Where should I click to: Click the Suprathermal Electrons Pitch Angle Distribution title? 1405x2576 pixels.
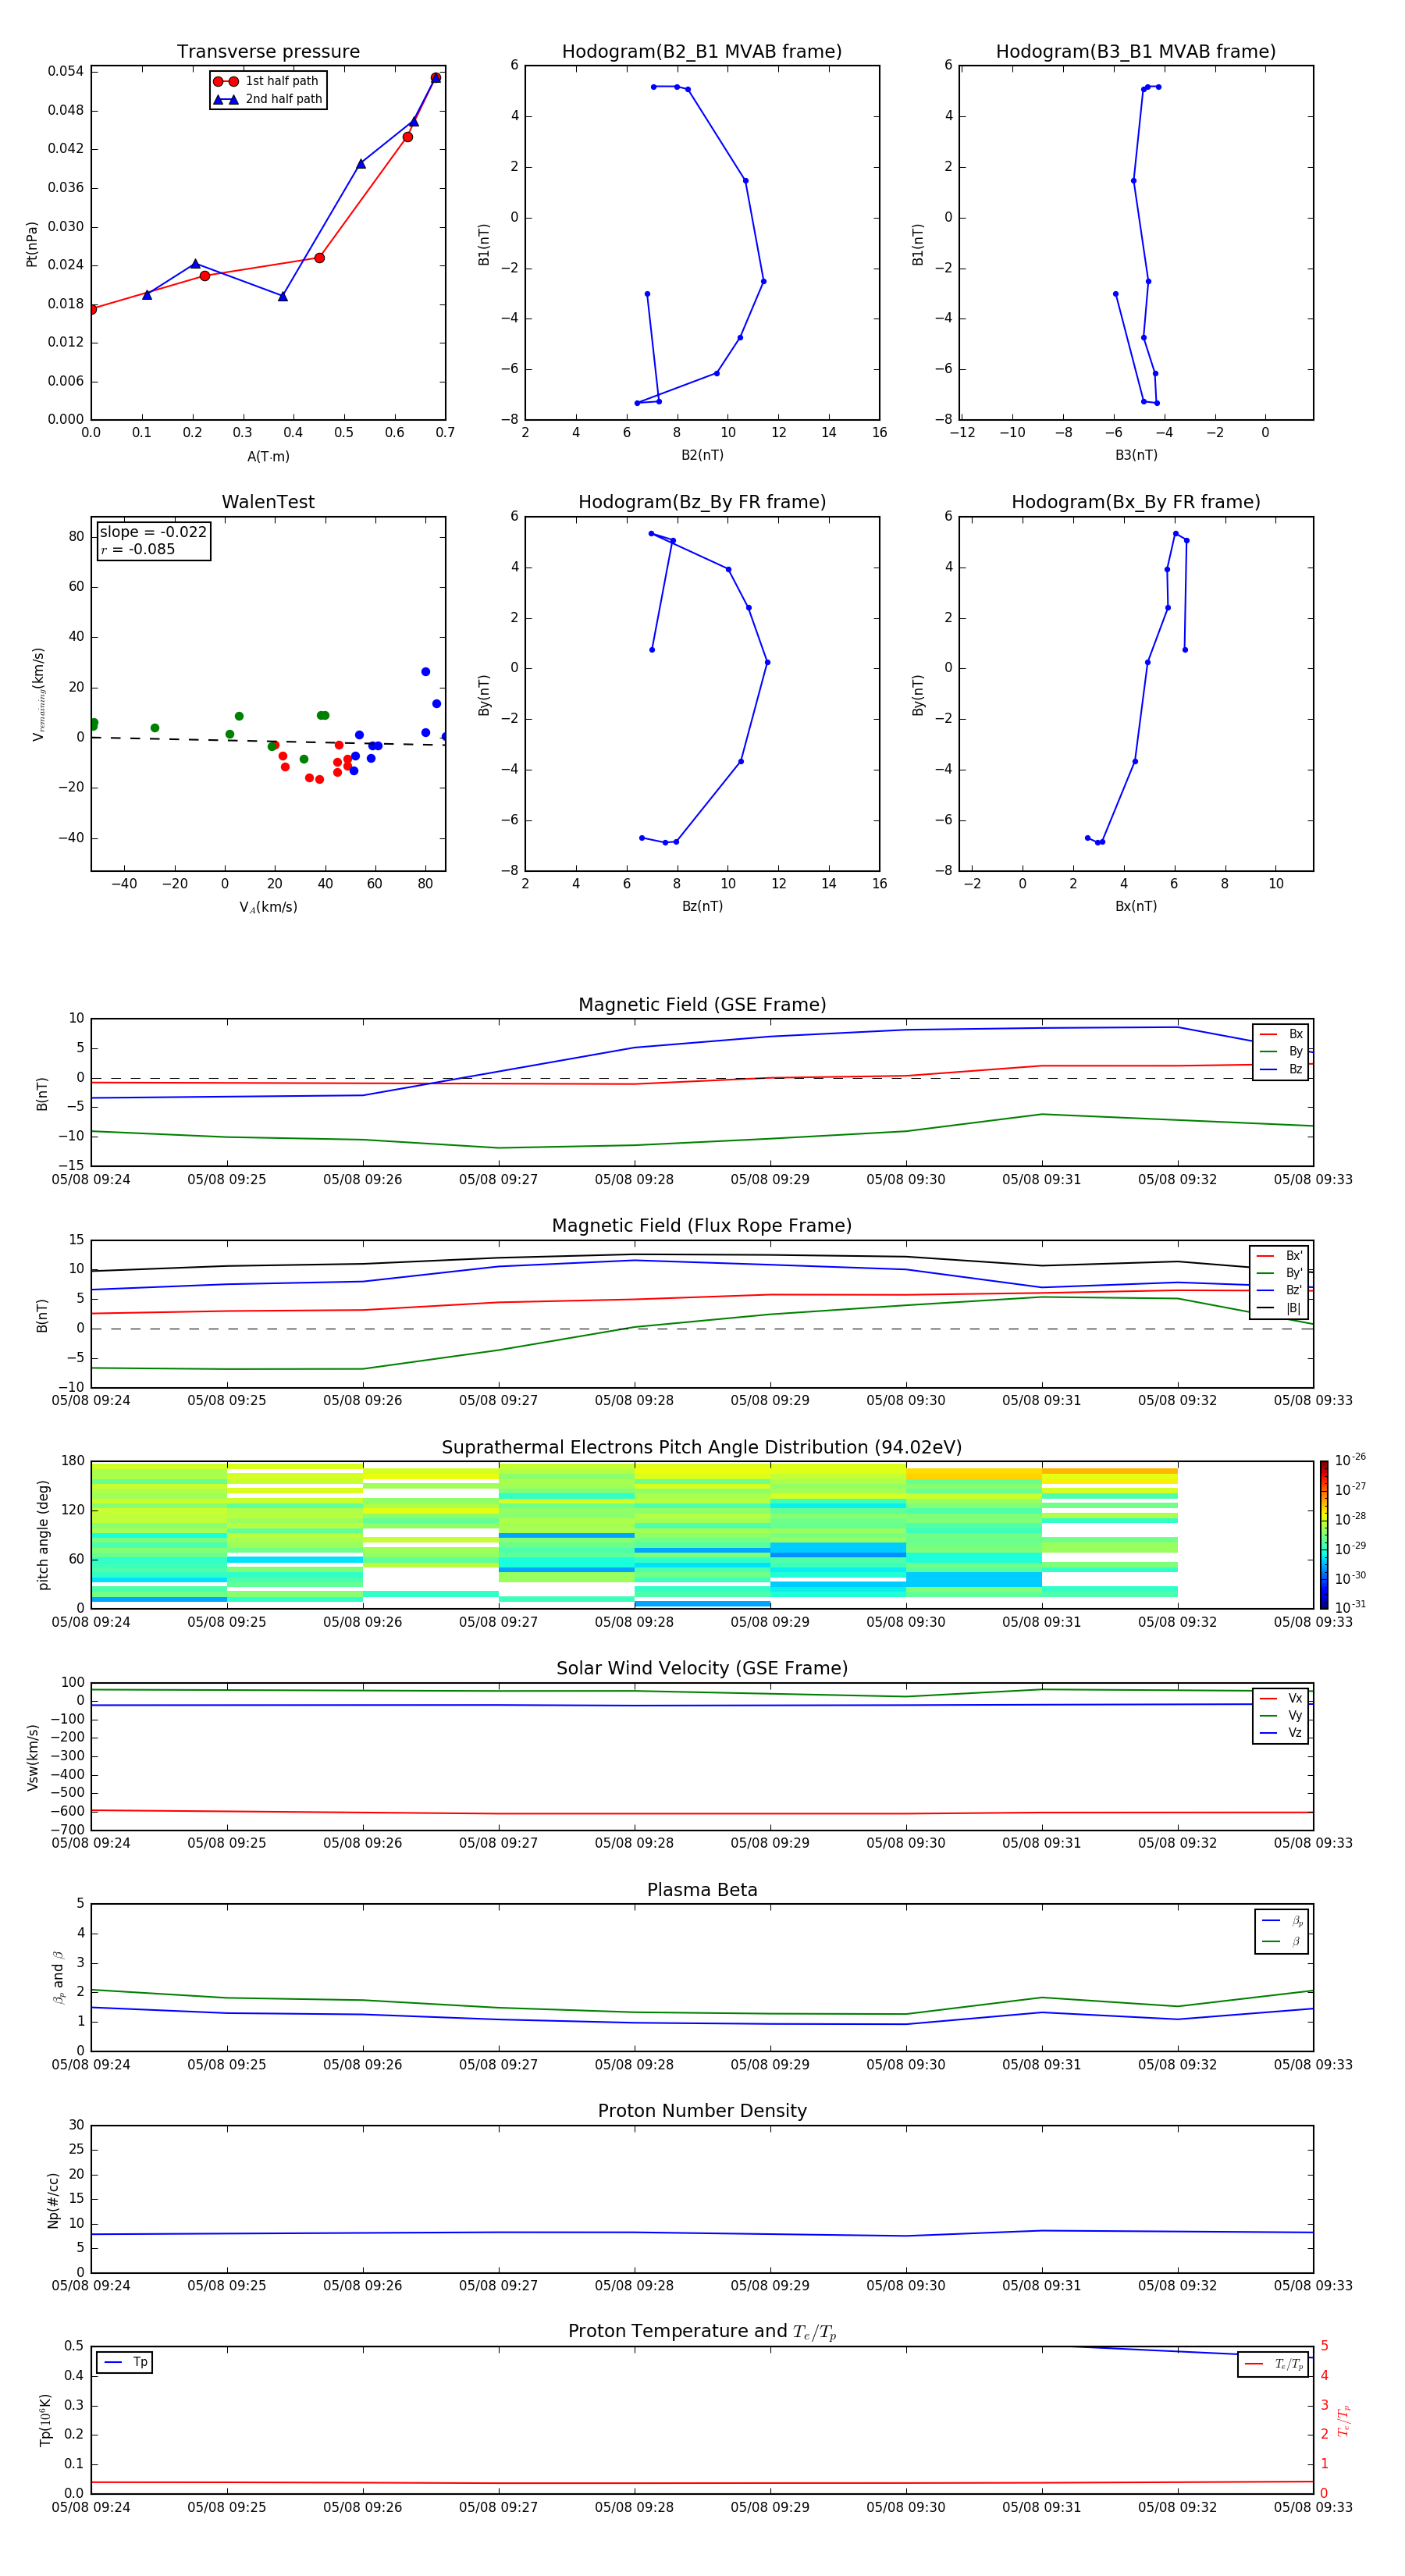[702, 1448]
